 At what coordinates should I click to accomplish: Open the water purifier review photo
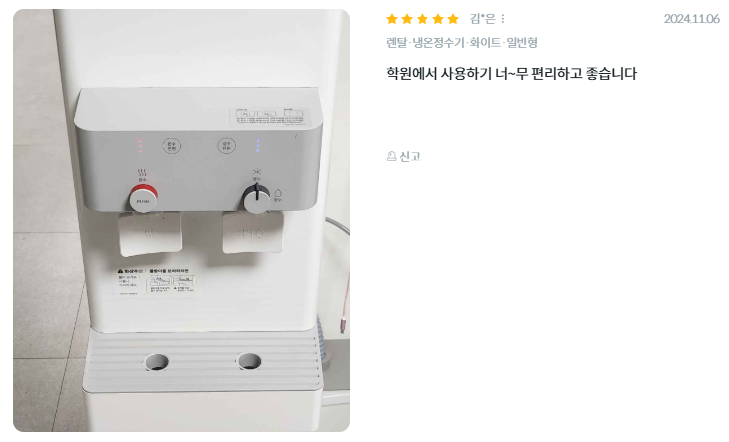click(x=181, y=220)
